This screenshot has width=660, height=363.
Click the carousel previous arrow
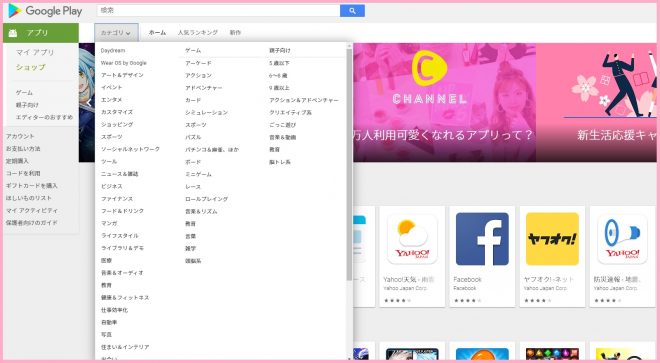(x=89, y=103)
